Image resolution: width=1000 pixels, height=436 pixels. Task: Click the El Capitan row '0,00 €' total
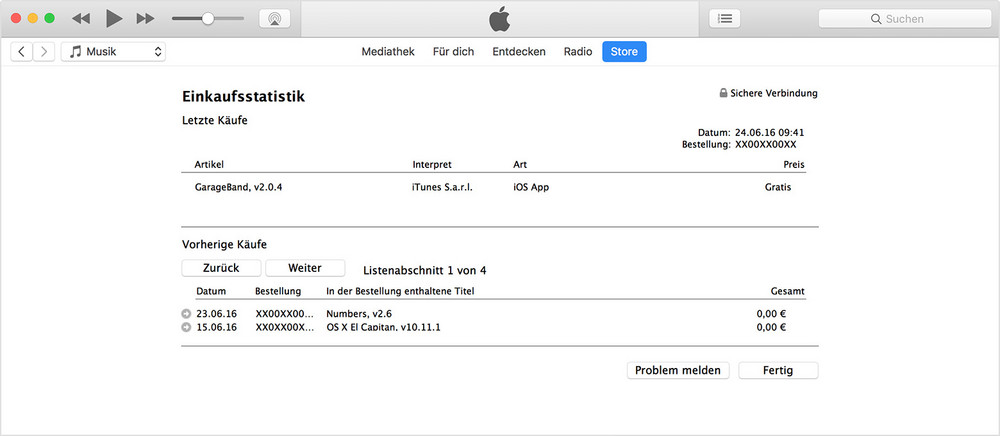(x=771, y=327)
